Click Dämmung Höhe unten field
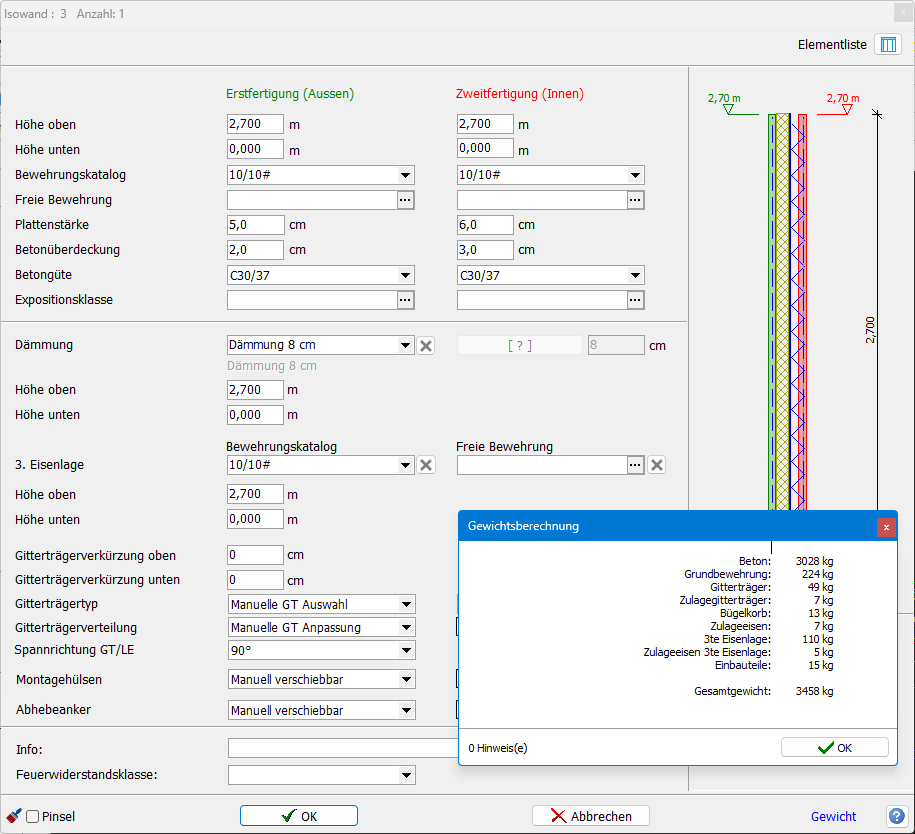Viewport: 915px width, 834px height. [x=255, y=415]
